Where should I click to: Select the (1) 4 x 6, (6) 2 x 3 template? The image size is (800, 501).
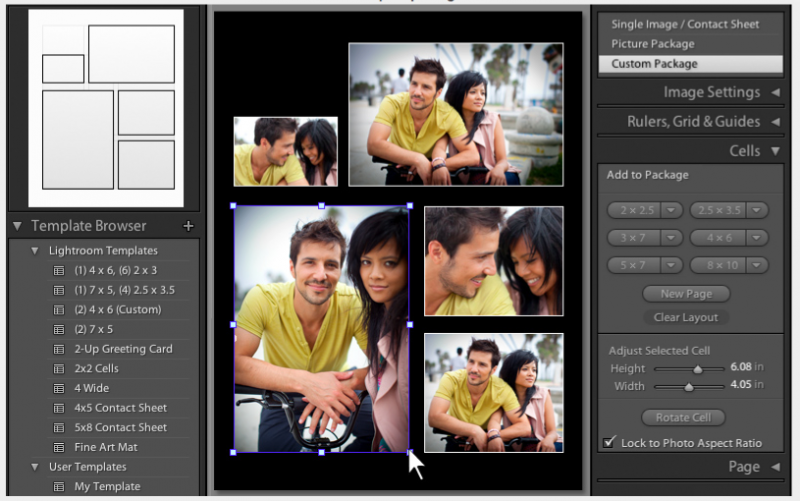(x=115, y=270)
